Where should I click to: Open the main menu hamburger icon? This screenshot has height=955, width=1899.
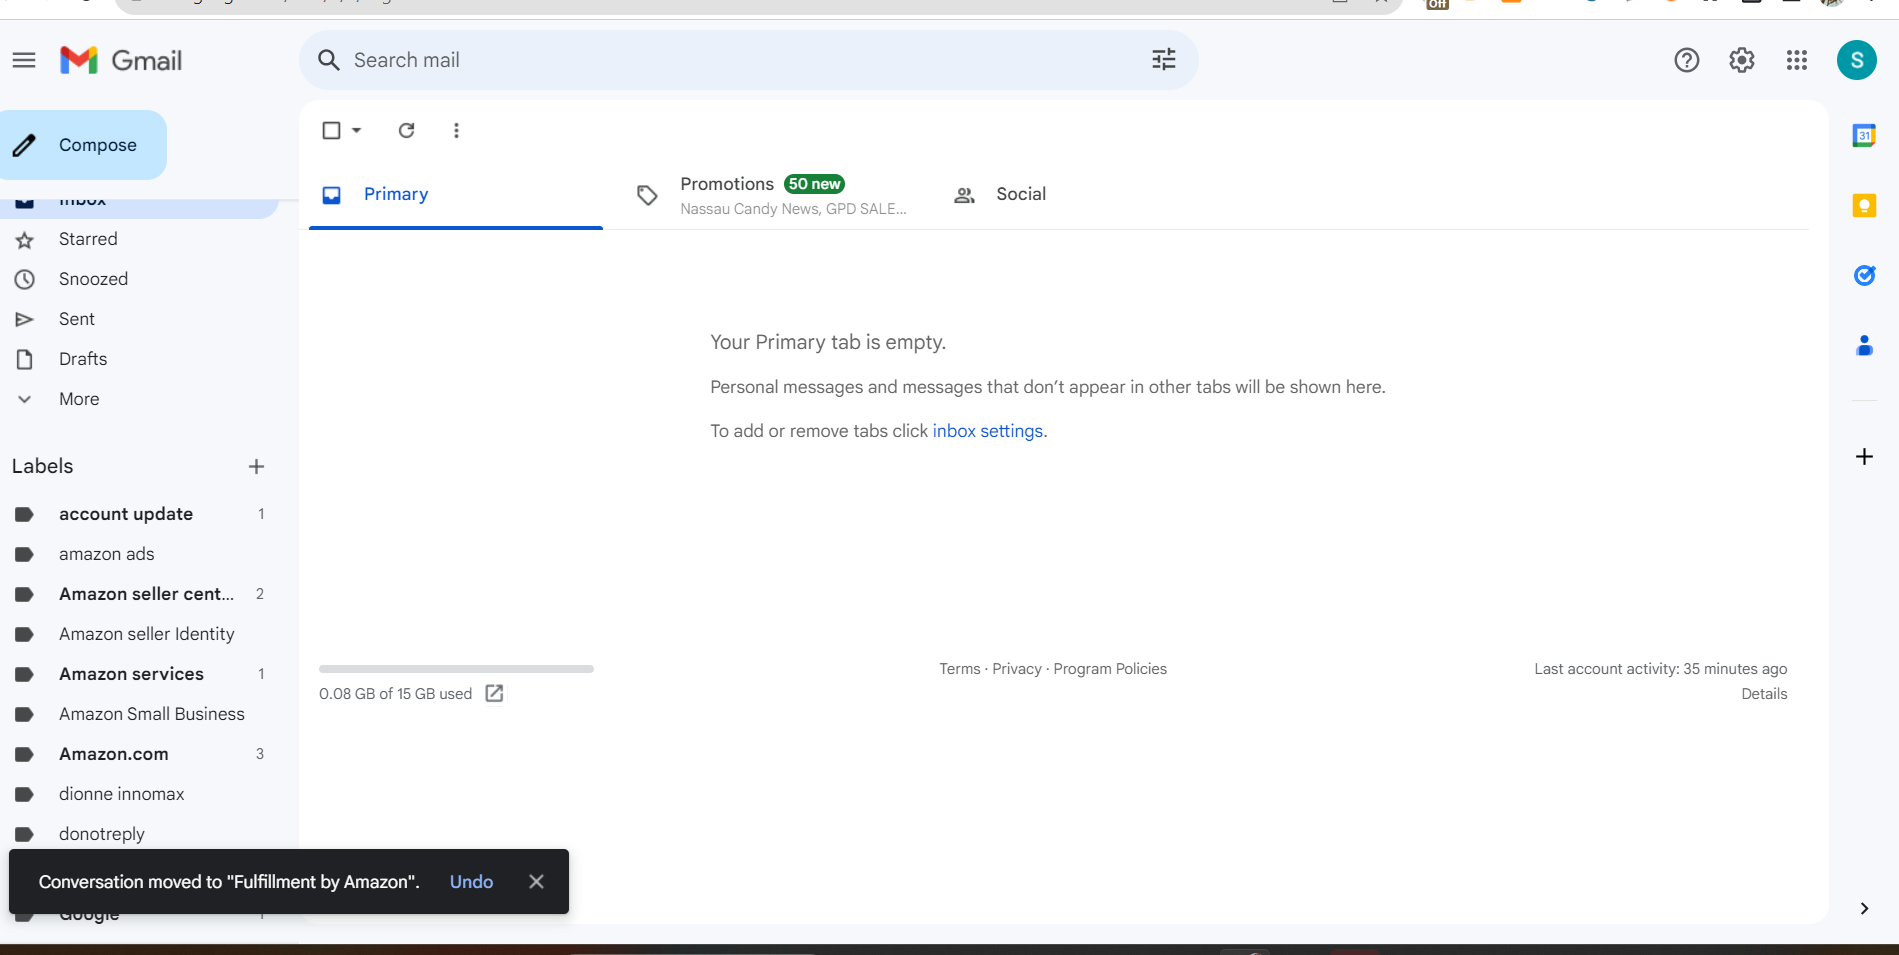click(24, 60)
